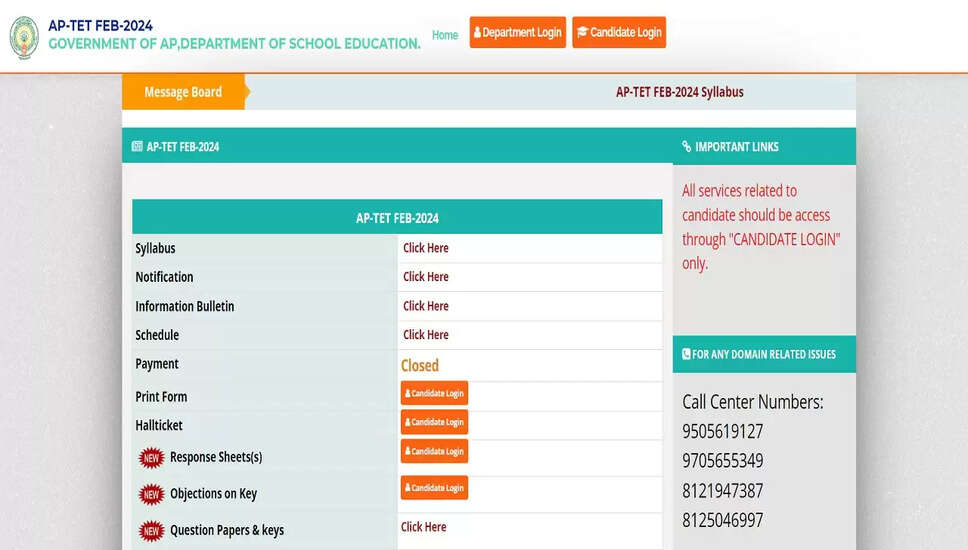Image resolution: width=968 pixels, height=550 pixels.
Task: Open the Notification Click Here link
Action: point(426,277)
